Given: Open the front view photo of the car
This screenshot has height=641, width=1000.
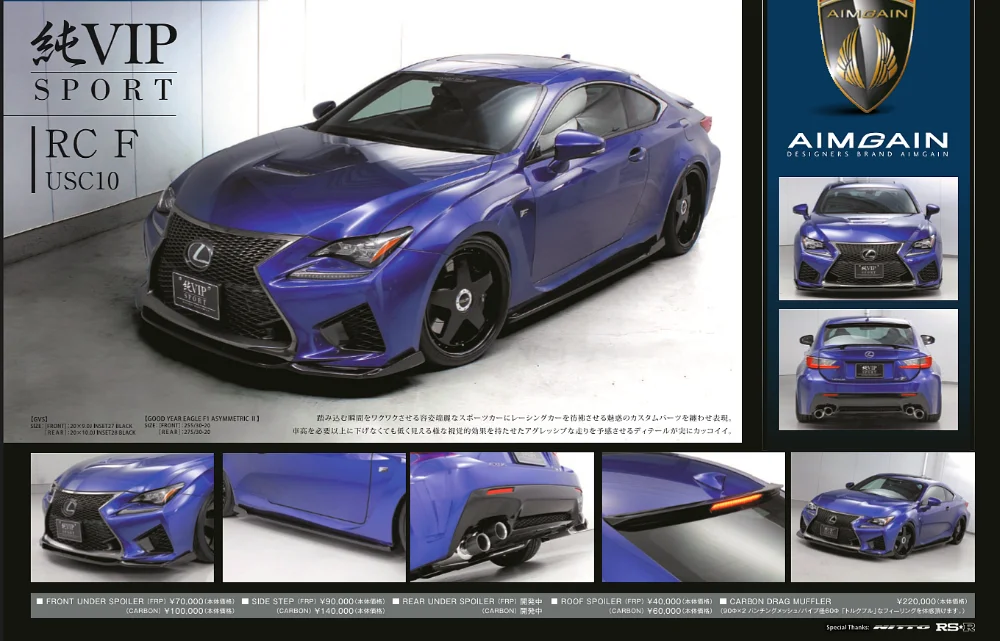Looking at the screenshot, I should click(868, 238).
